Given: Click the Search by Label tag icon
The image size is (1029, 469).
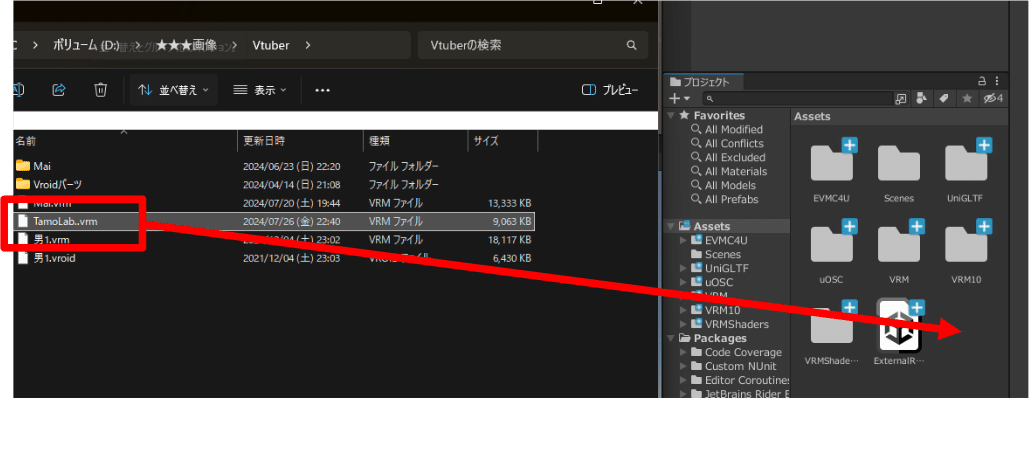Looking at the screenshot, I should click(x=944, y=98).
